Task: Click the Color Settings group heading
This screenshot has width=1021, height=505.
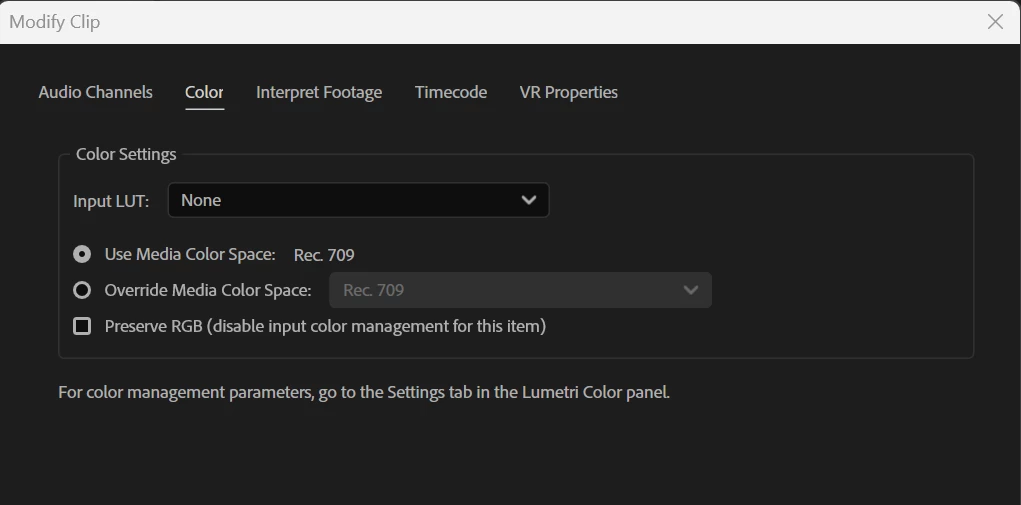Action: tap(126, 154)
